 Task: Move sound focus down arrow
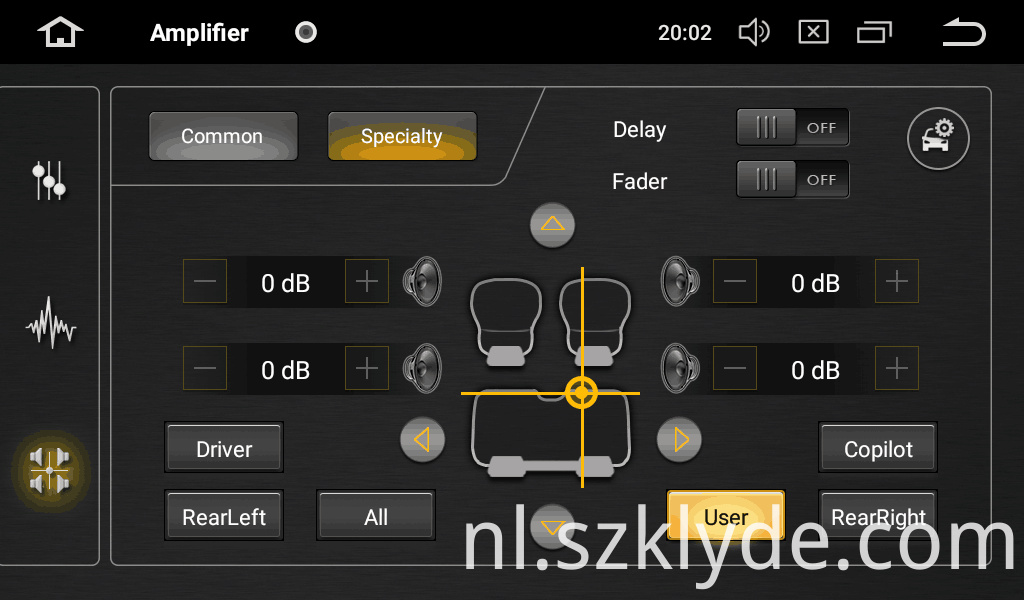pos(552,526)
